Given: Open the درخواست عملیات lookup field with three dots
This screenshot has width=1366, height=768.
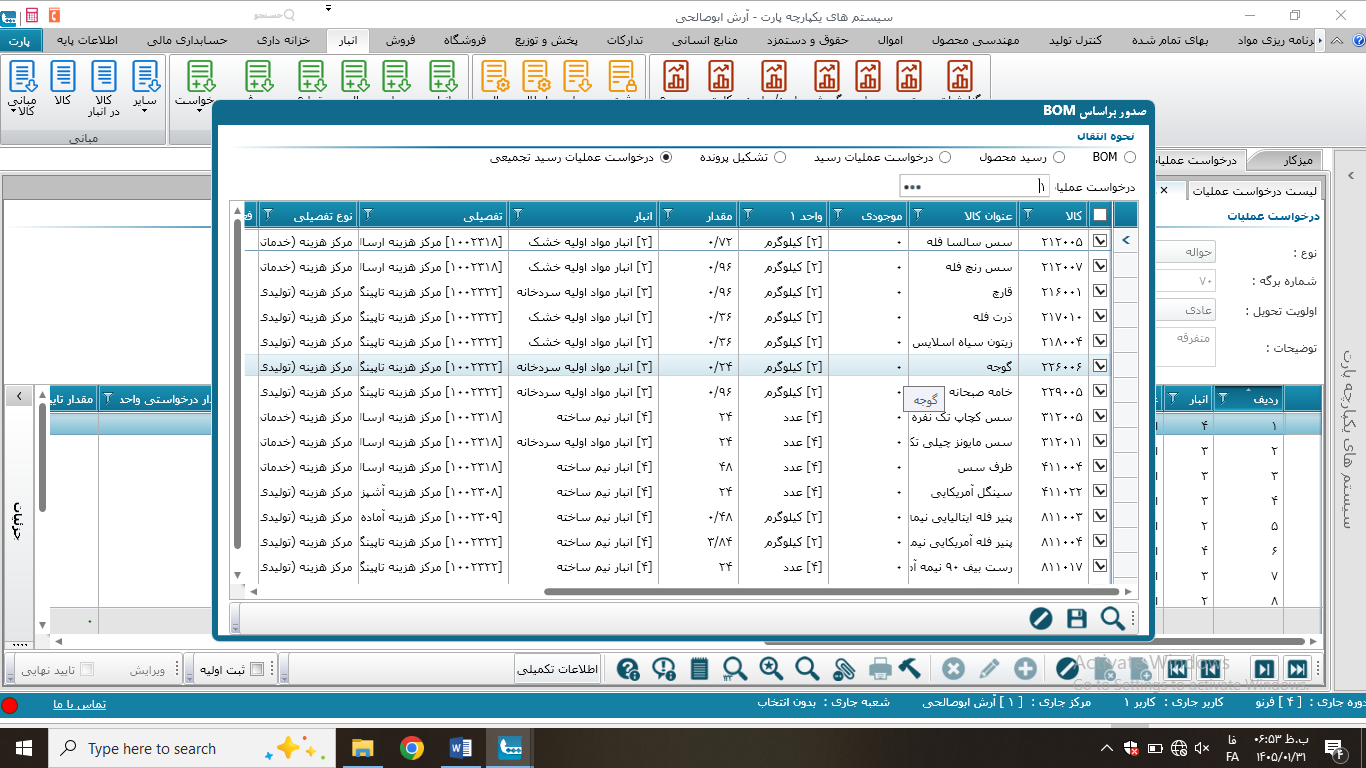Looking at the screenshot, I should point(910,186).
